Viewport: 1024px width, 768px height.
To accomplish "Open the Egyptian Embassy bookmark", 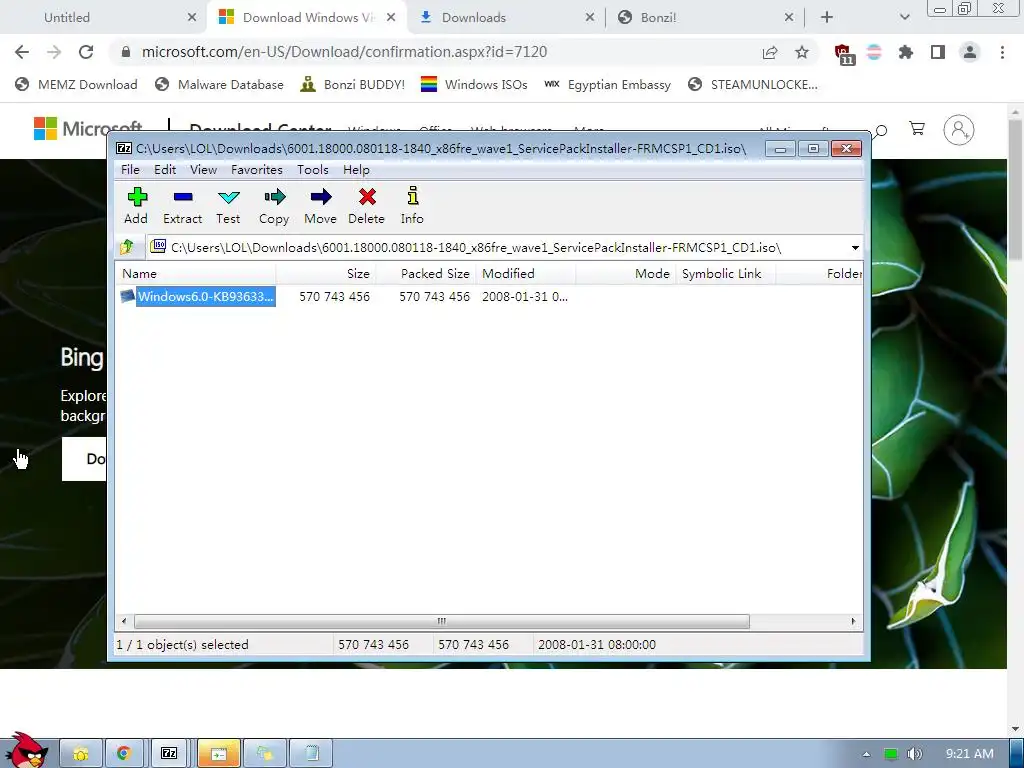I will (607, 85).
